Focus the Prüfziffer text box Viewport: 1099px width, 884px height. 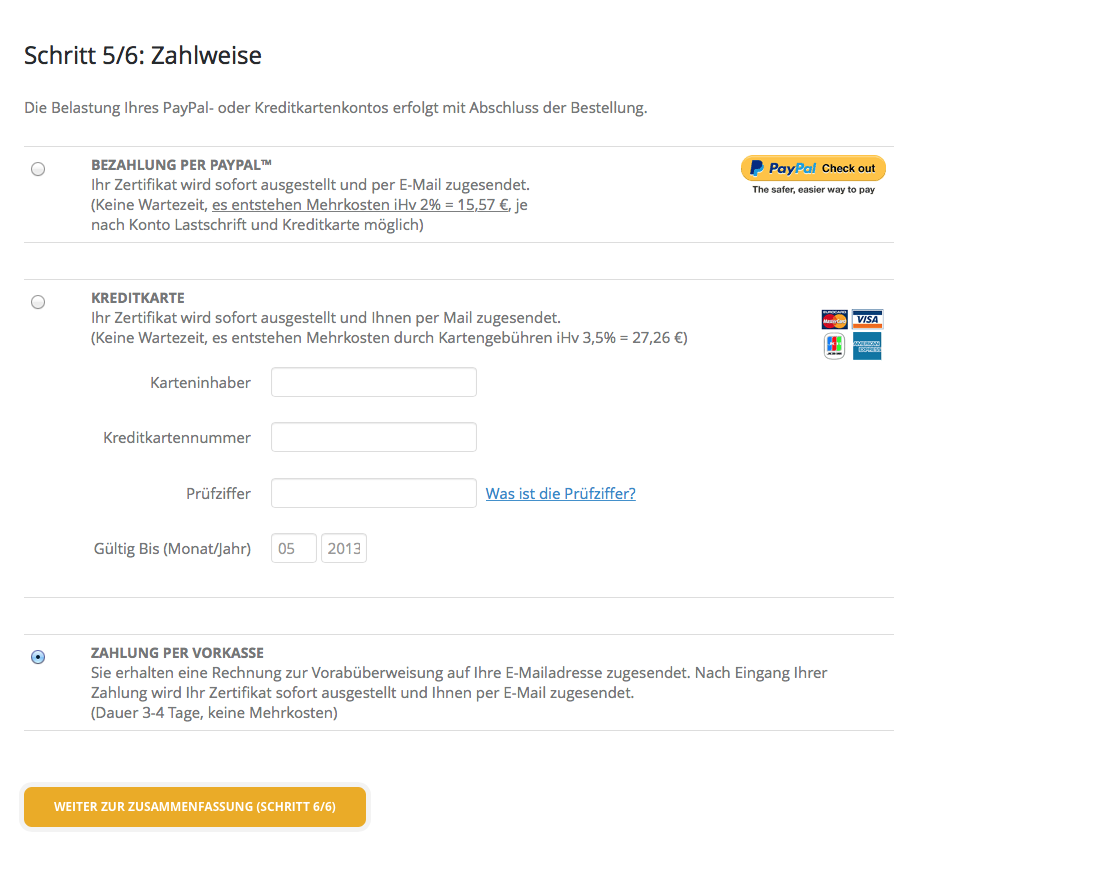click(x=373, y=493)
